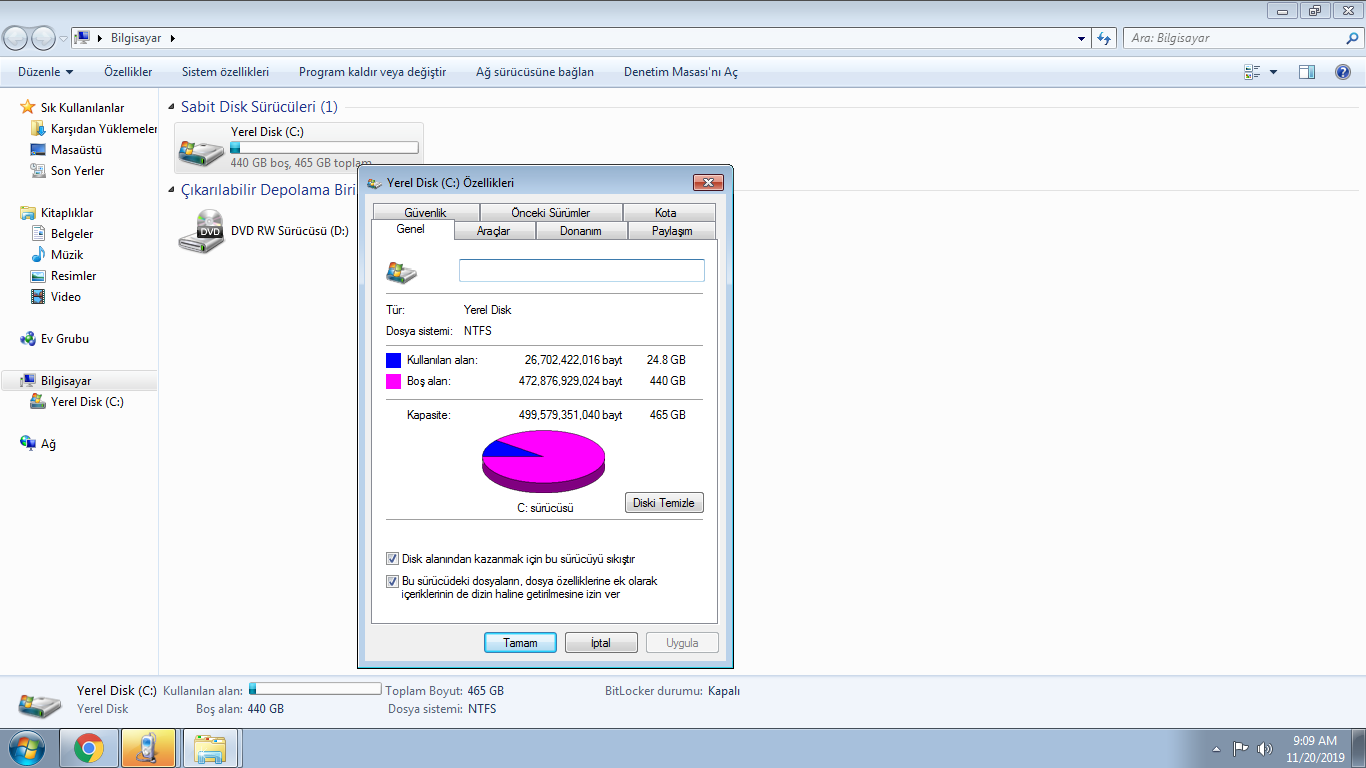Select the Genel tab
The width and height of the screenshot is (1366, 768).
point(411,229)
